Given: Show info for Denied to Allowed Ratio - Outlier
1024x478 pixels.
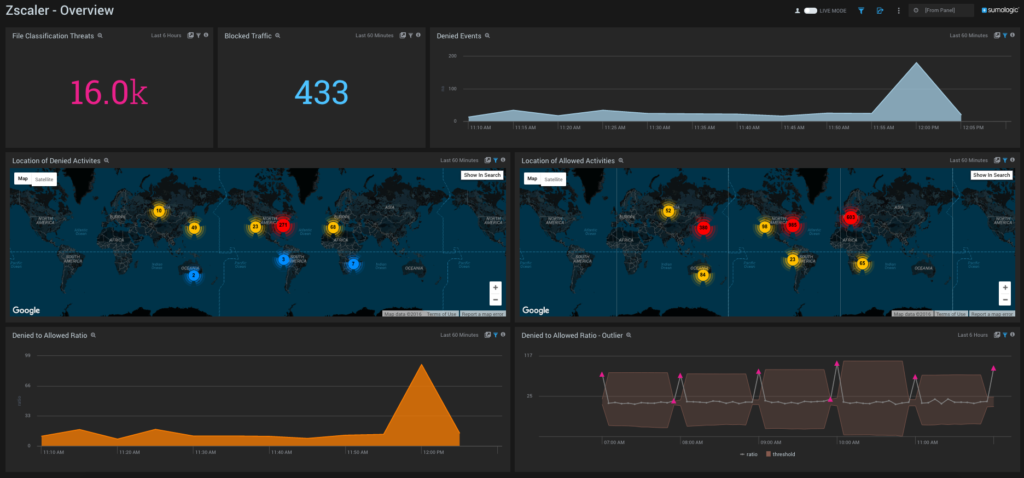Looking at the screenshot, I should (1012, 335).
